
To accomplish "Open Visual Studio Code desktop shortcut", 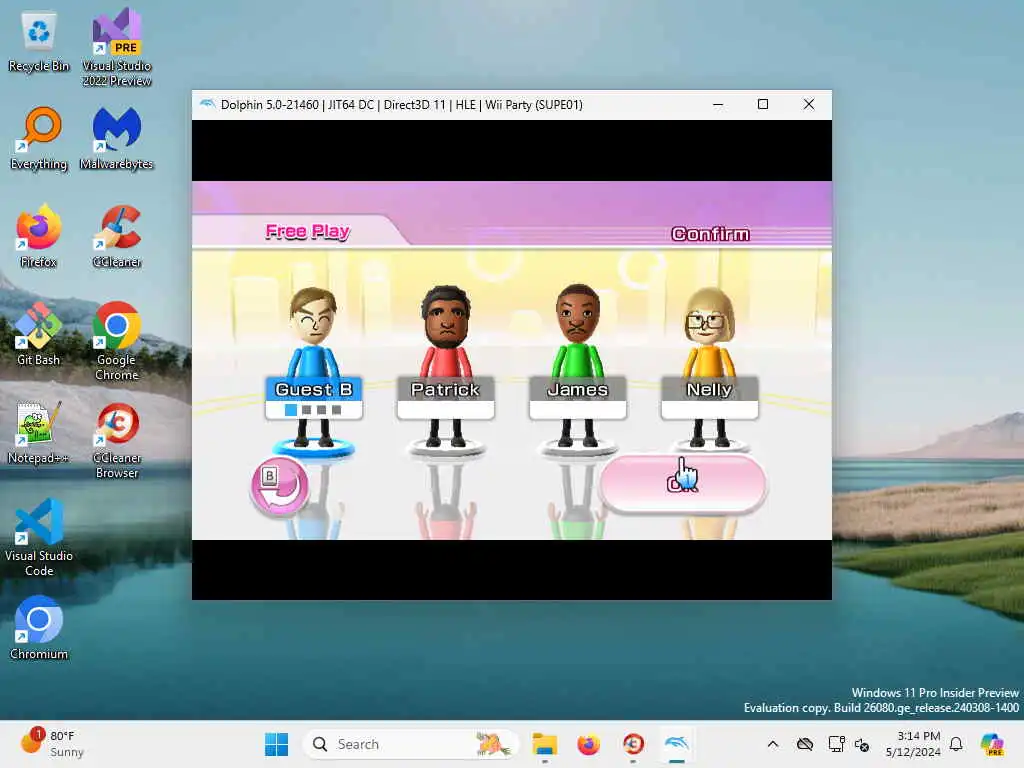I will [39, 537].
